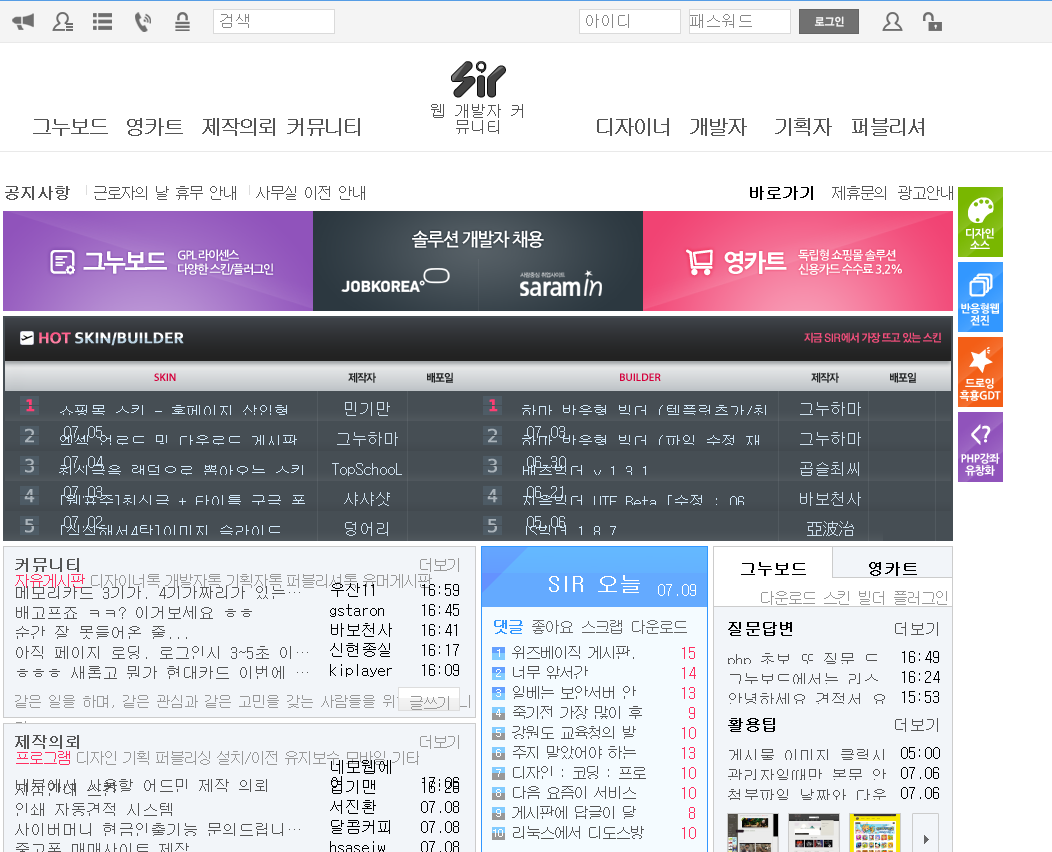Click the 검색 search field

273,21
